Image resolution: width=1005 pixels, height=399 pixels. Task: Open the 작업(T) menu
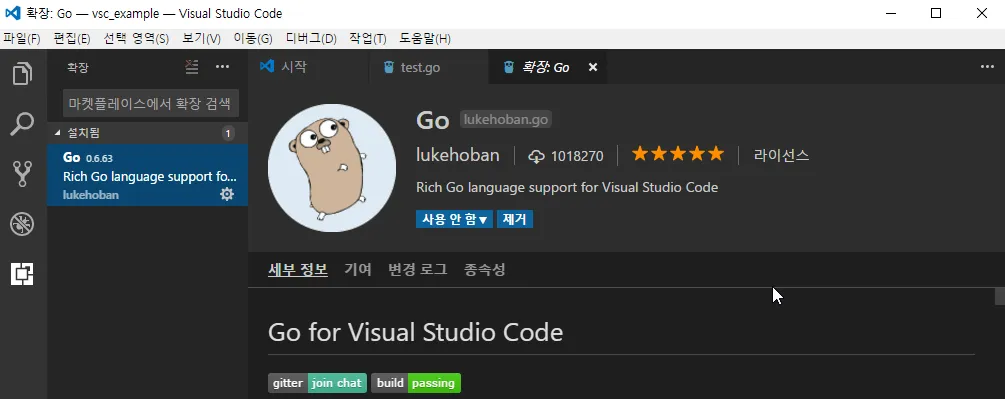pyautogui.click(x=368, y=38)
